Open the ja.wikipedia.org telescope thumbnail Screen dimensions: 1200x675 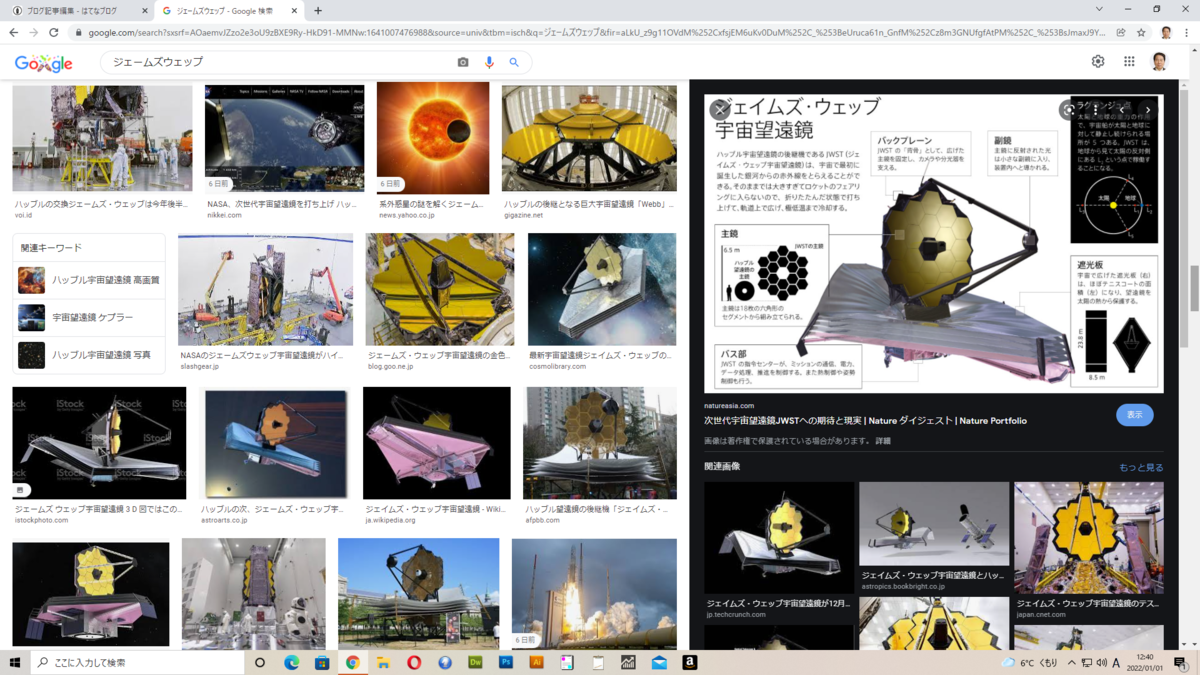pos(437,443)
